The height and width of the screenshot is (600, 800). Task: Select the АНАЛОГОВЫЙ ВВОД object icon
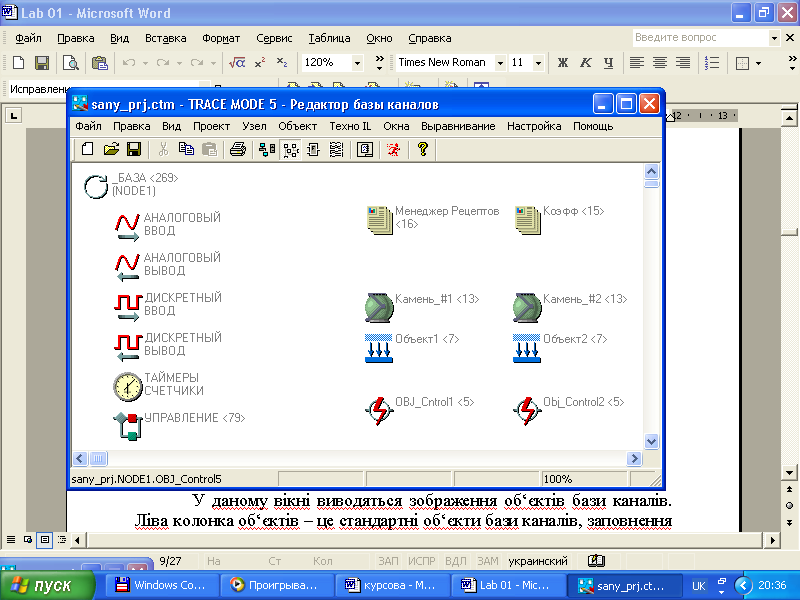coord(127,227)
